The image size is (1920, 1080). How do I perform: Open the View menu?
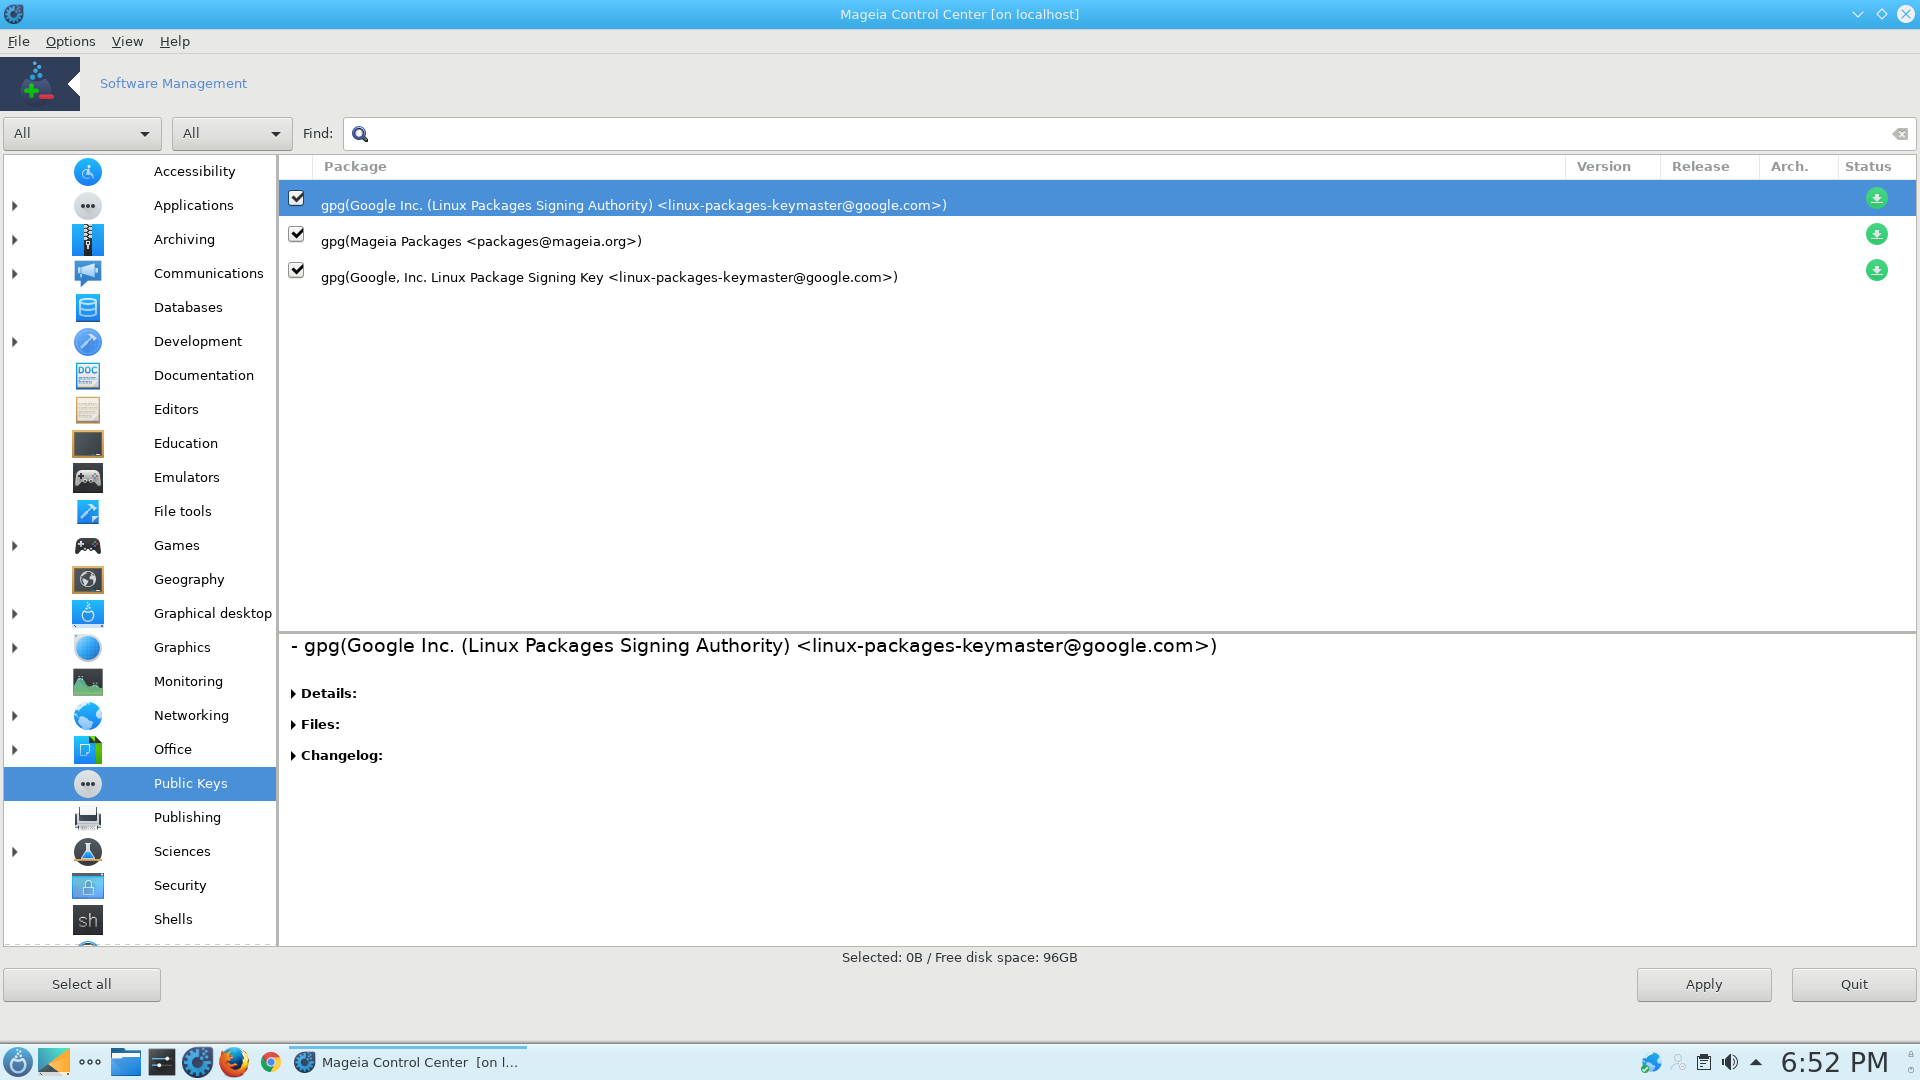127,41
